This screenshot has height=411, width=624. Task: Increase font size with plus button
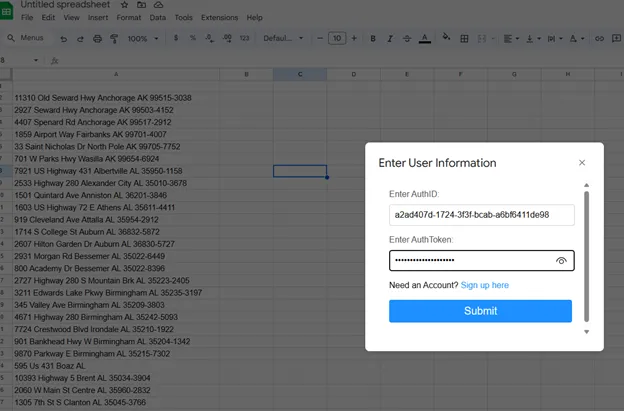point(354,38)
